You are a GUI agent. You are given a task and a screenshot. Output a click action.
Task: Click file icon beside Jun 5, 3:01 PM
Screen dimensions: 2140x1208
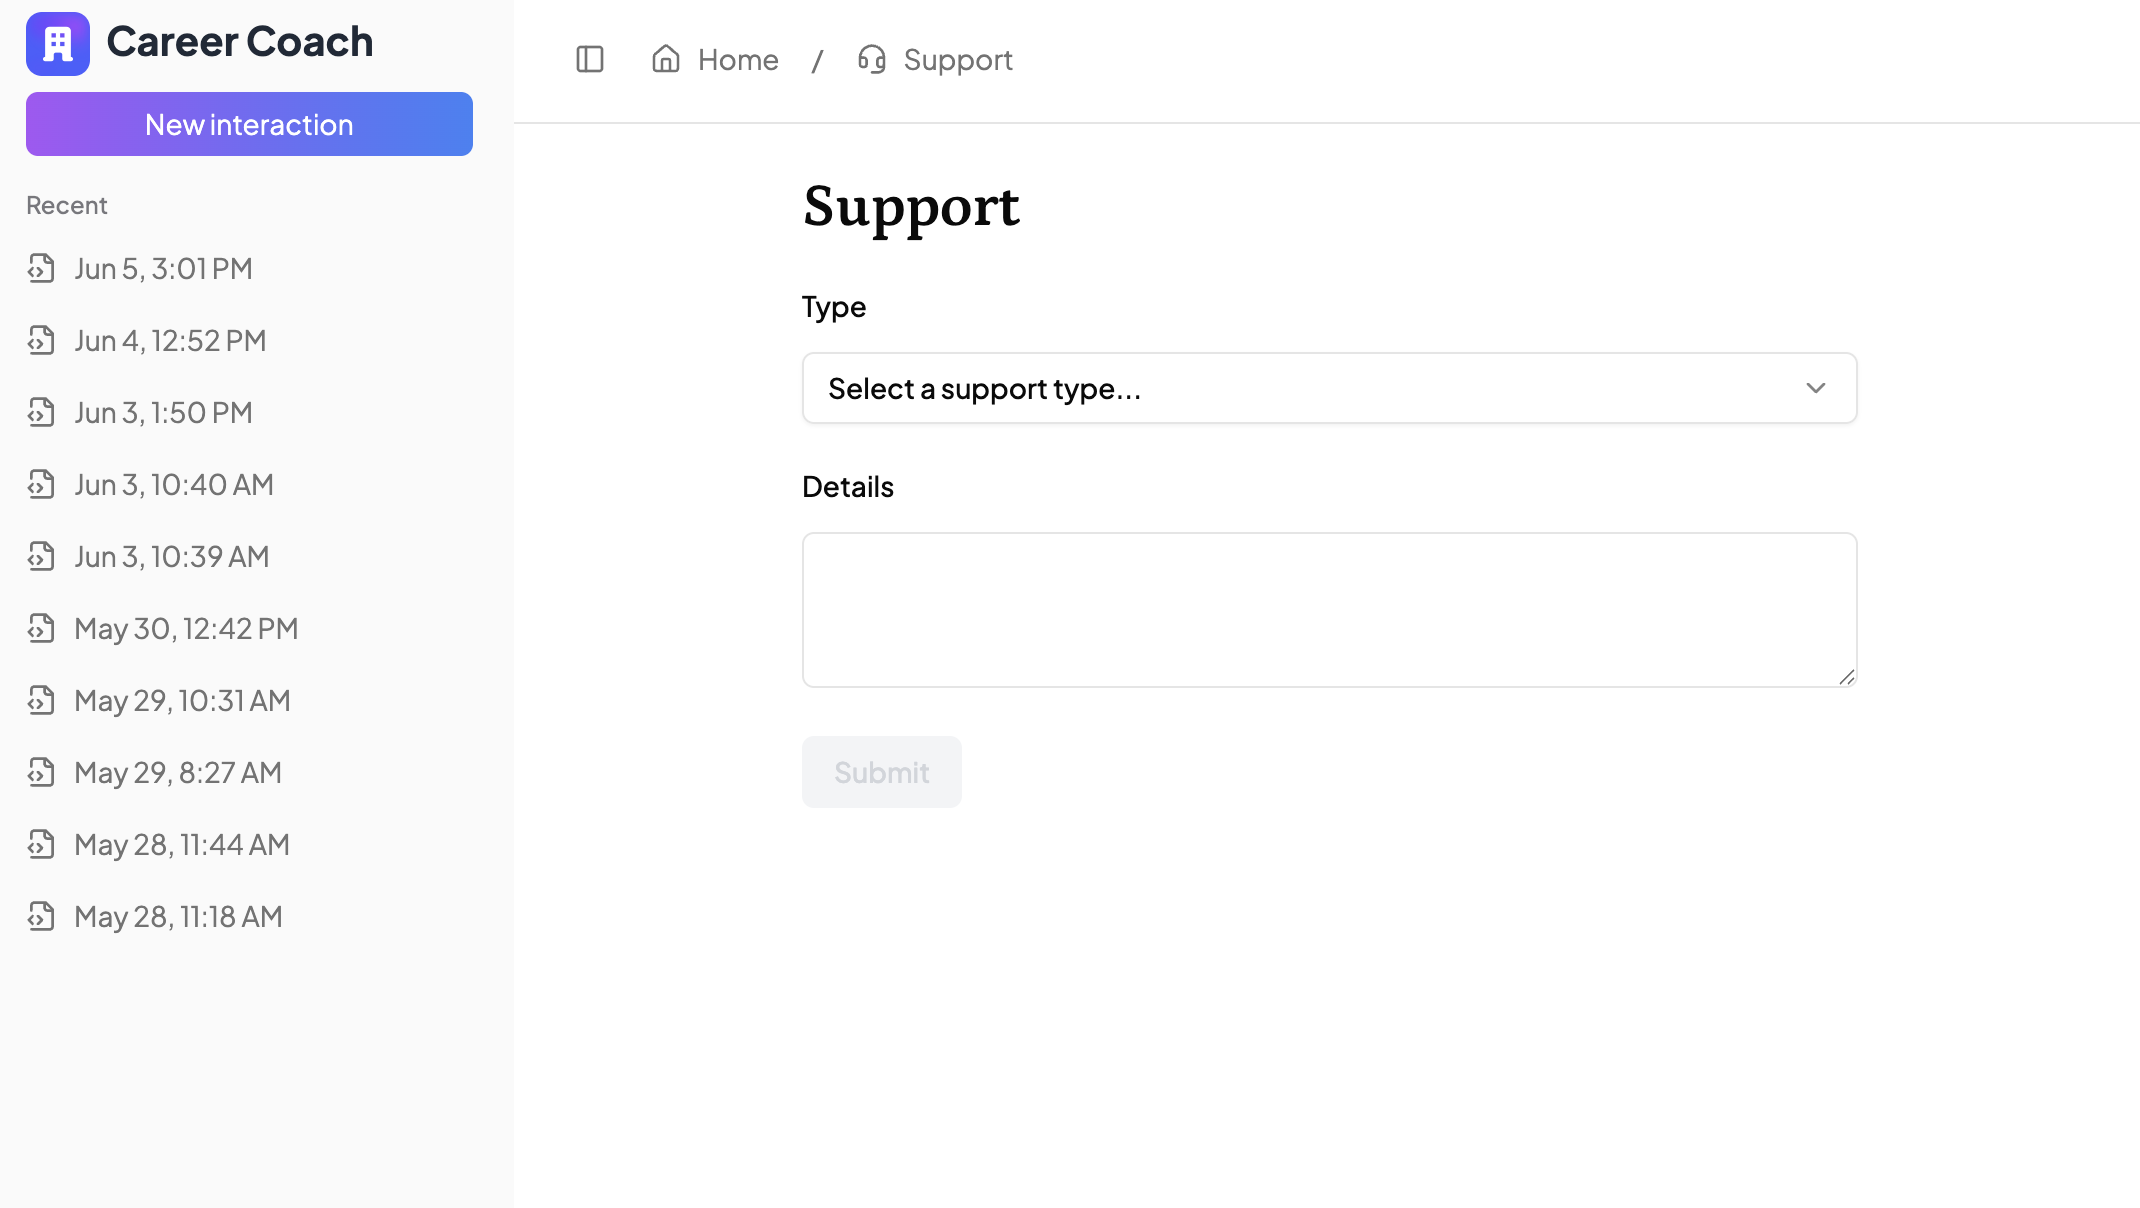coord(41,269)
